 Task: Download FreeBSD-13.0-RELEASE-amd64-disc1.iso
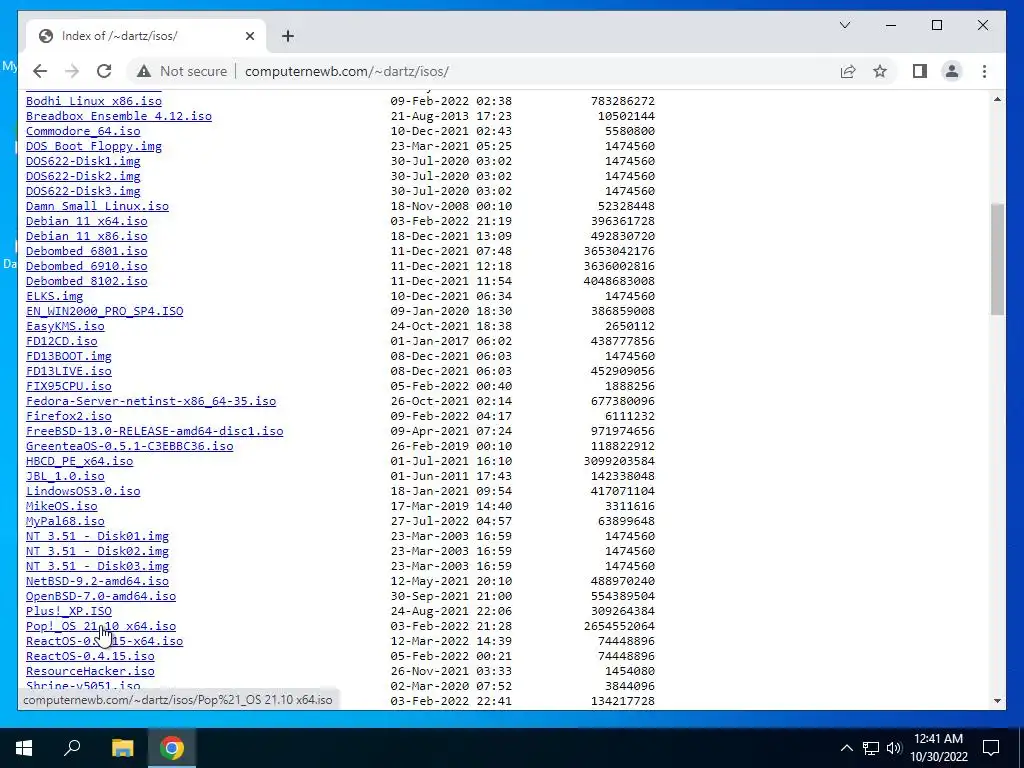[x=155, y=431]
